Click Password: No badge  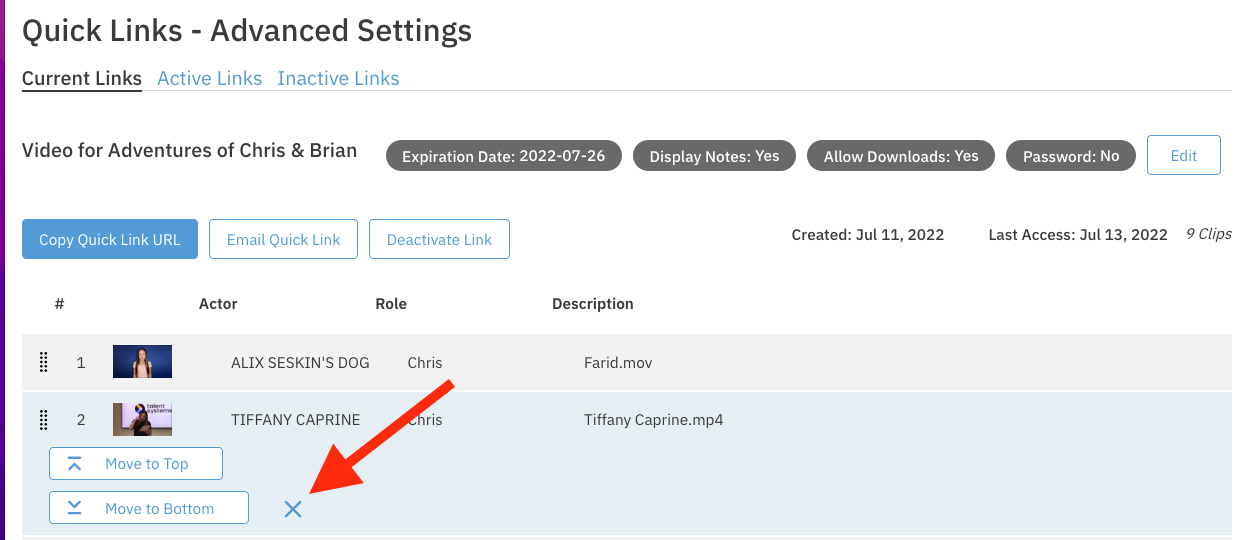[x=1071, y=156]
